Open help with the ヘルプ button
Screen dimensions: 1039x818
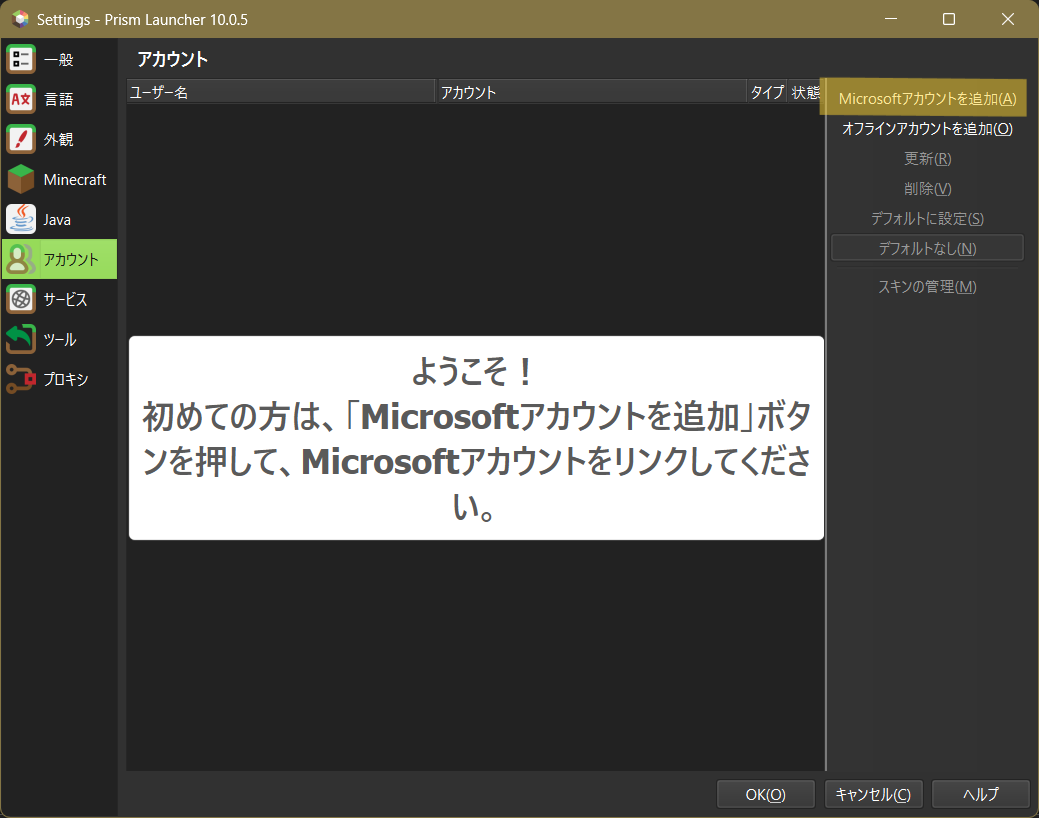tap(980, 795)
